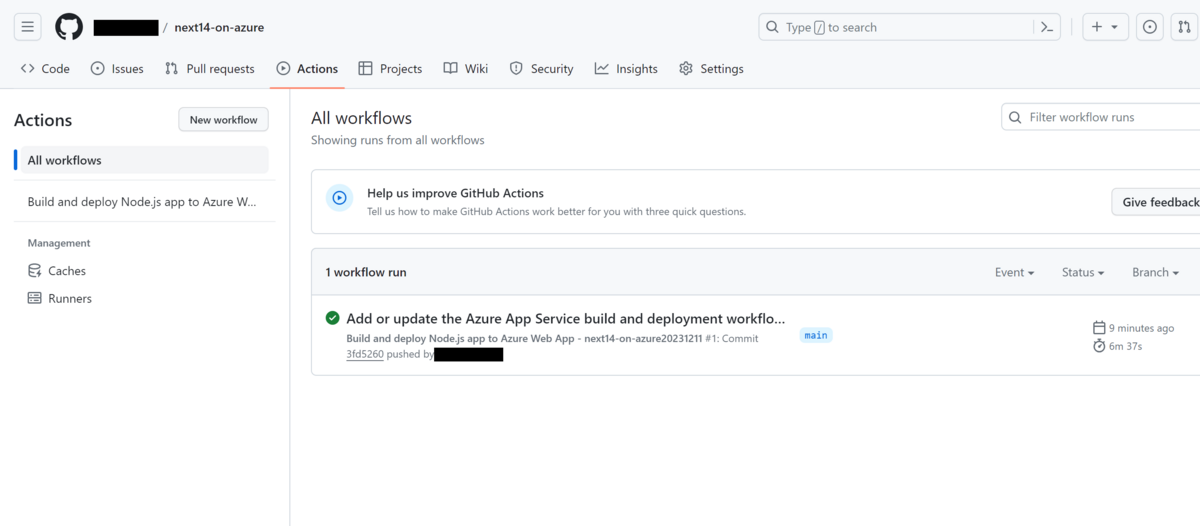Select the Actions tab
The image size is (1200, 526).
[x=307, y=68]
